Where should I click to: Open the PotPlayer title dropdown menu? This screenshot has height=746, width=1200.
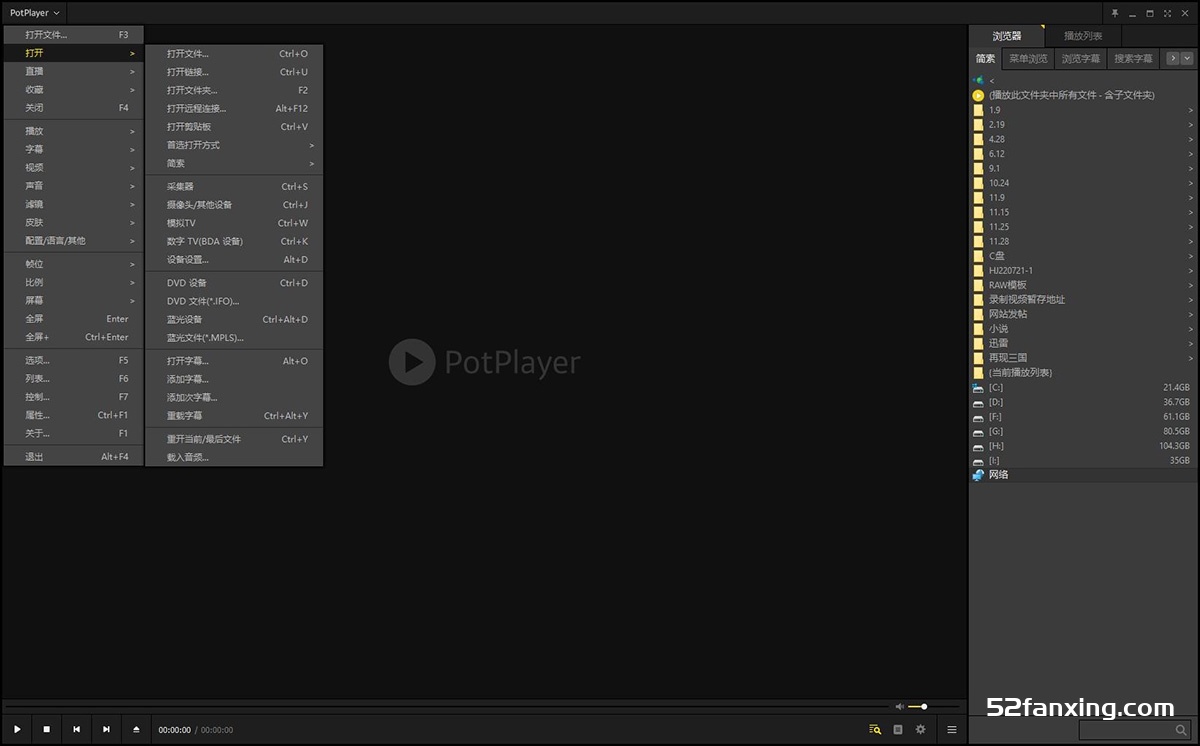35,13
